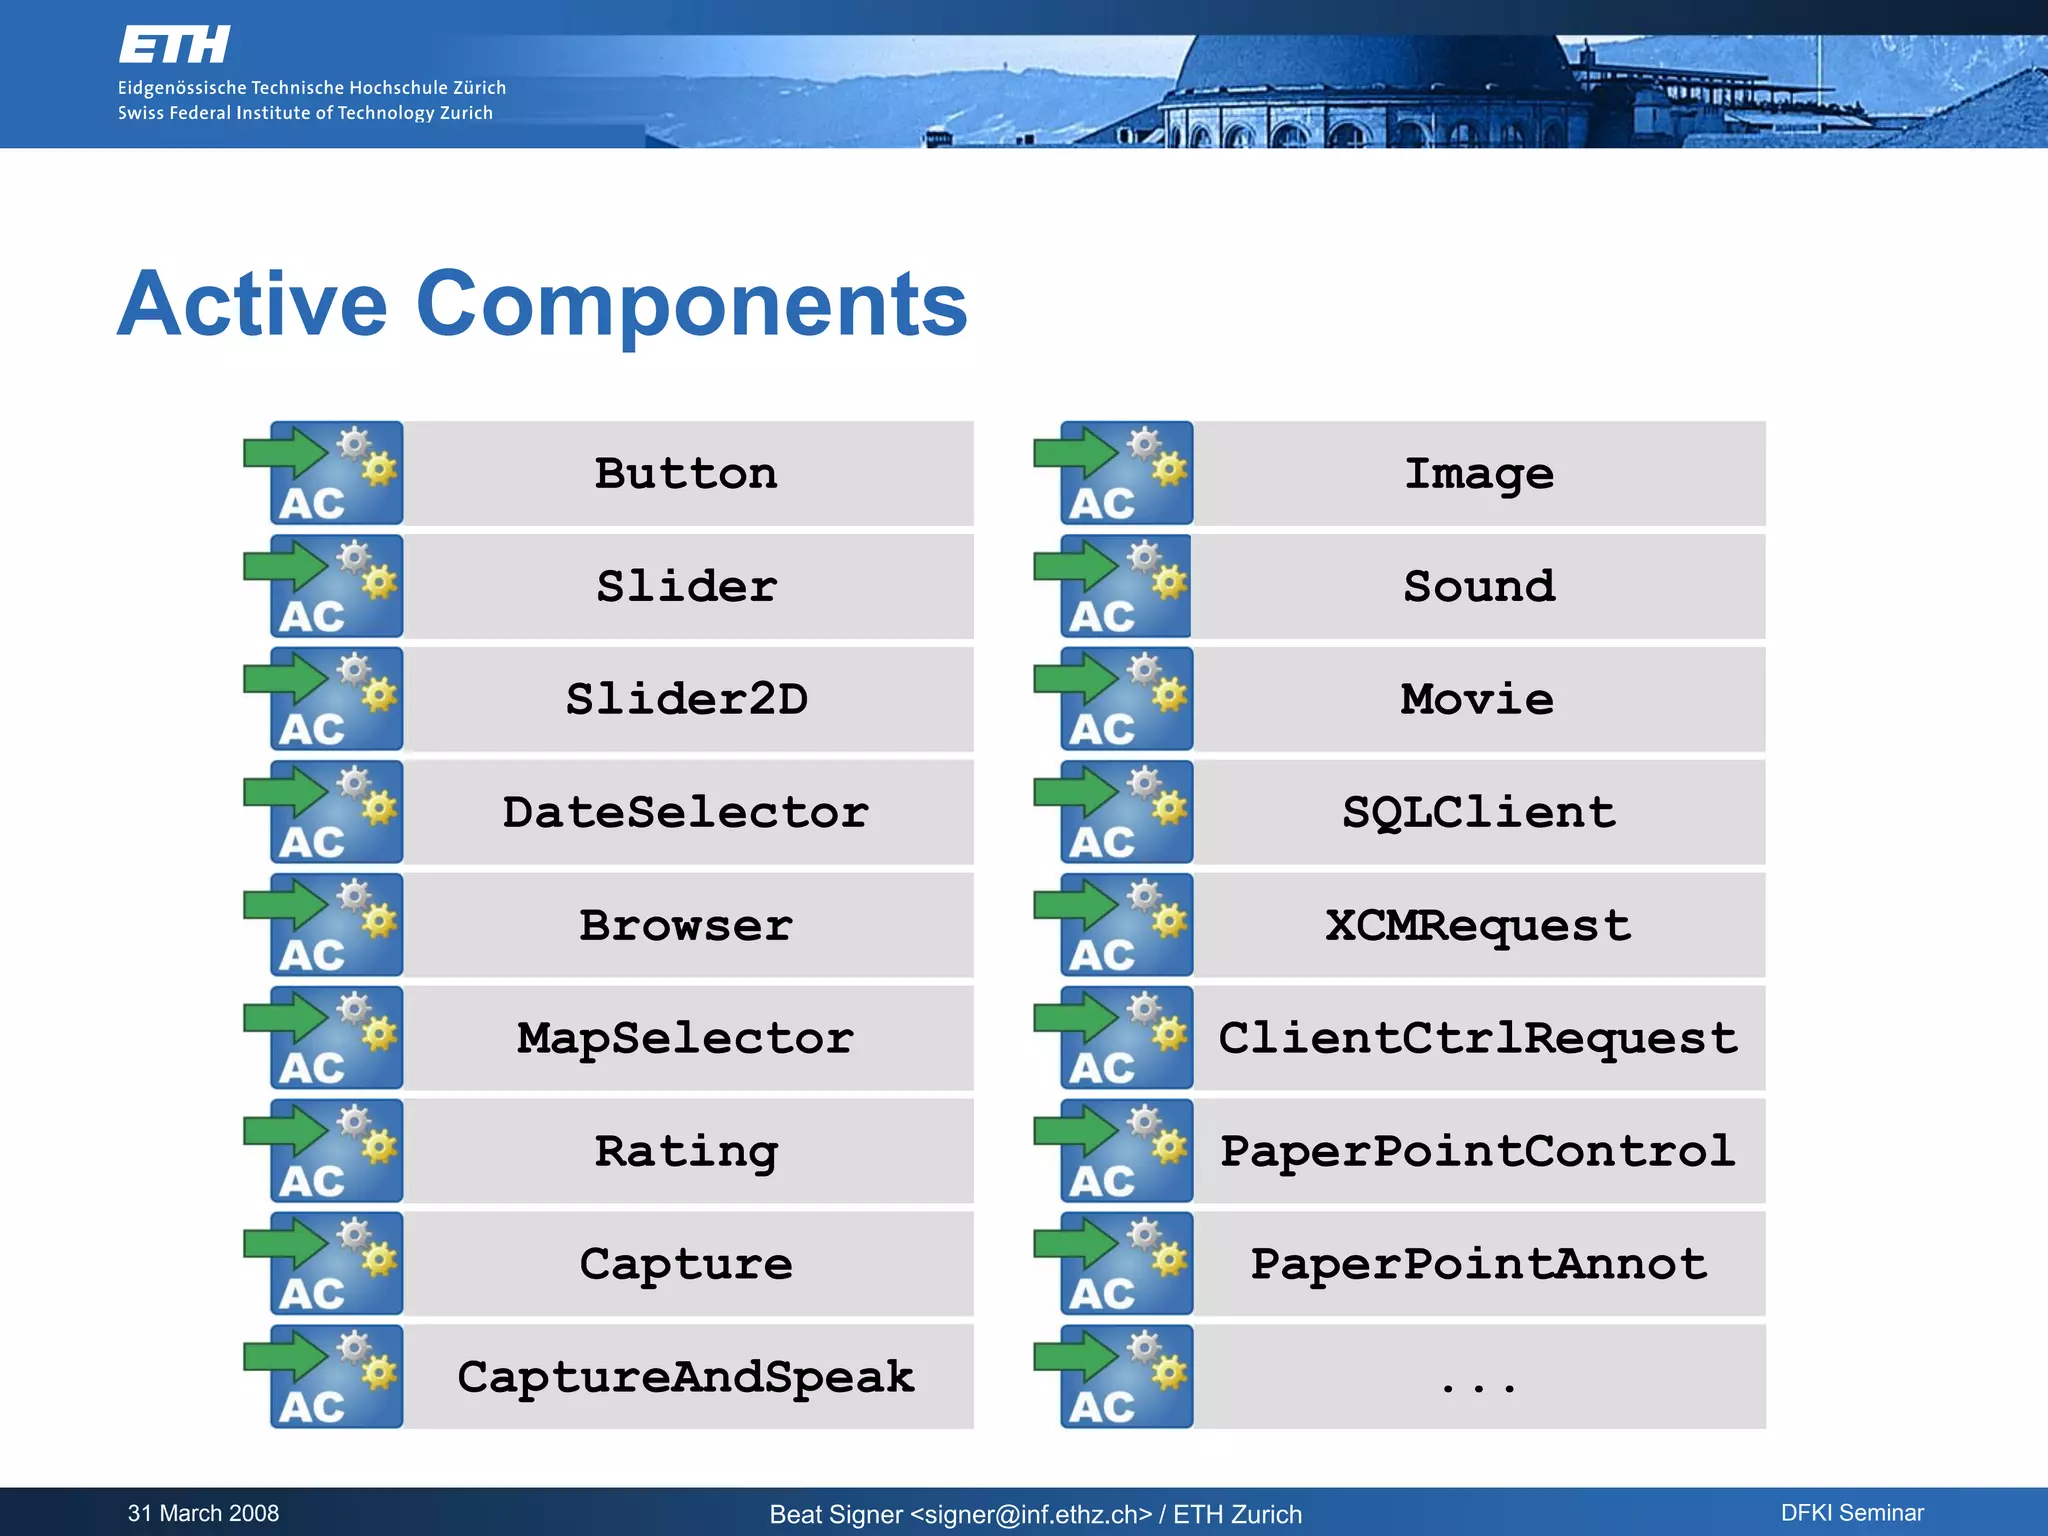This screenshot has width=2048, height=1536.
Task: Select the Slider component label
Action: coord(687,586)
